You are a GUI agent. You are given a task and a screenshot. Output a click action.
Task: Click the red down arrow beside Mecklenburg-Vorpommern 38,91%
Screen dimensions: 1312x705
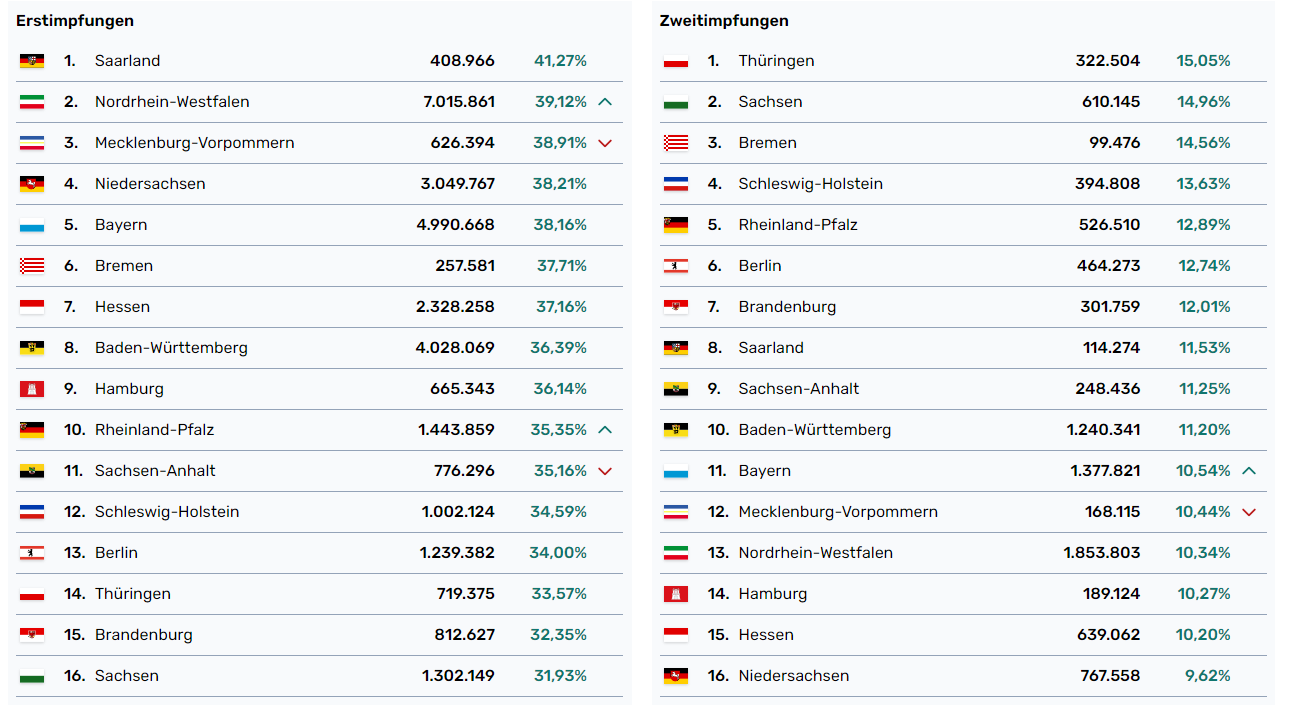(604, 143)
